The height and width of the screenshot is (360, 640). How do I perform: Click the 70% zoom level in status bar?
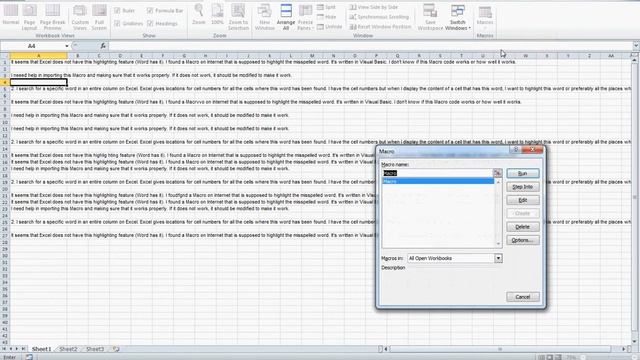point(571,358)
